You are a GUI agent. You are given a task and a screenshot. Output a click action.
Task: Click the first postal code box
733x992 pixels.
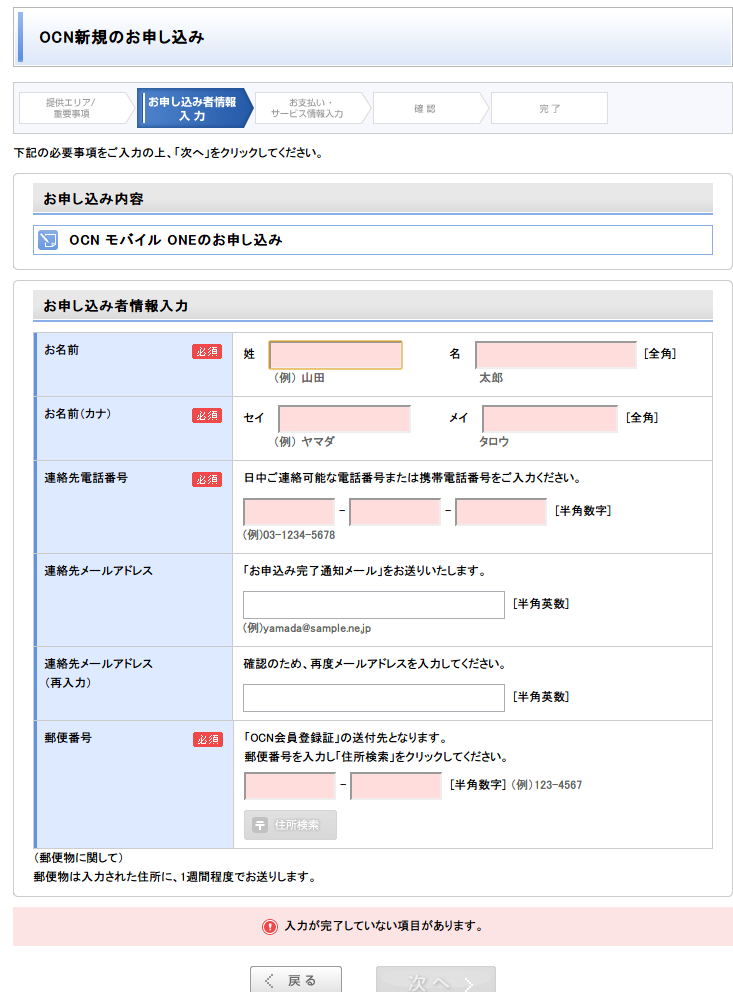(289, 786)
